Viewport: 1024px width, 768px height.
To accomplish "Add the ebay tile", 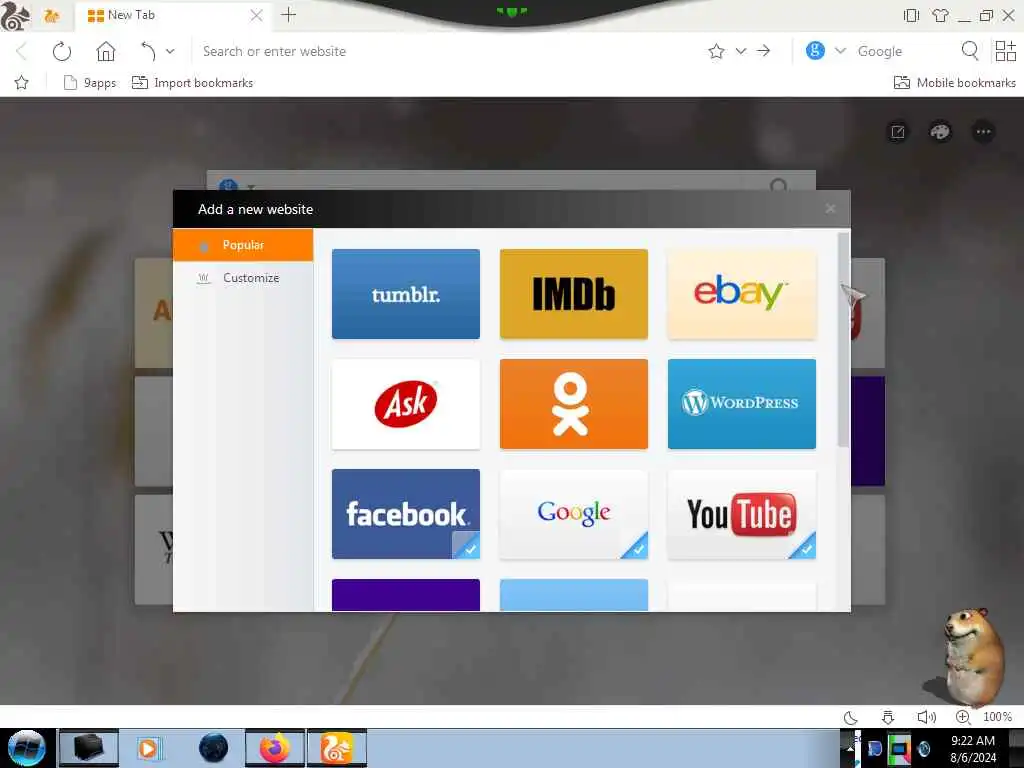I will (x=742, y=294).
